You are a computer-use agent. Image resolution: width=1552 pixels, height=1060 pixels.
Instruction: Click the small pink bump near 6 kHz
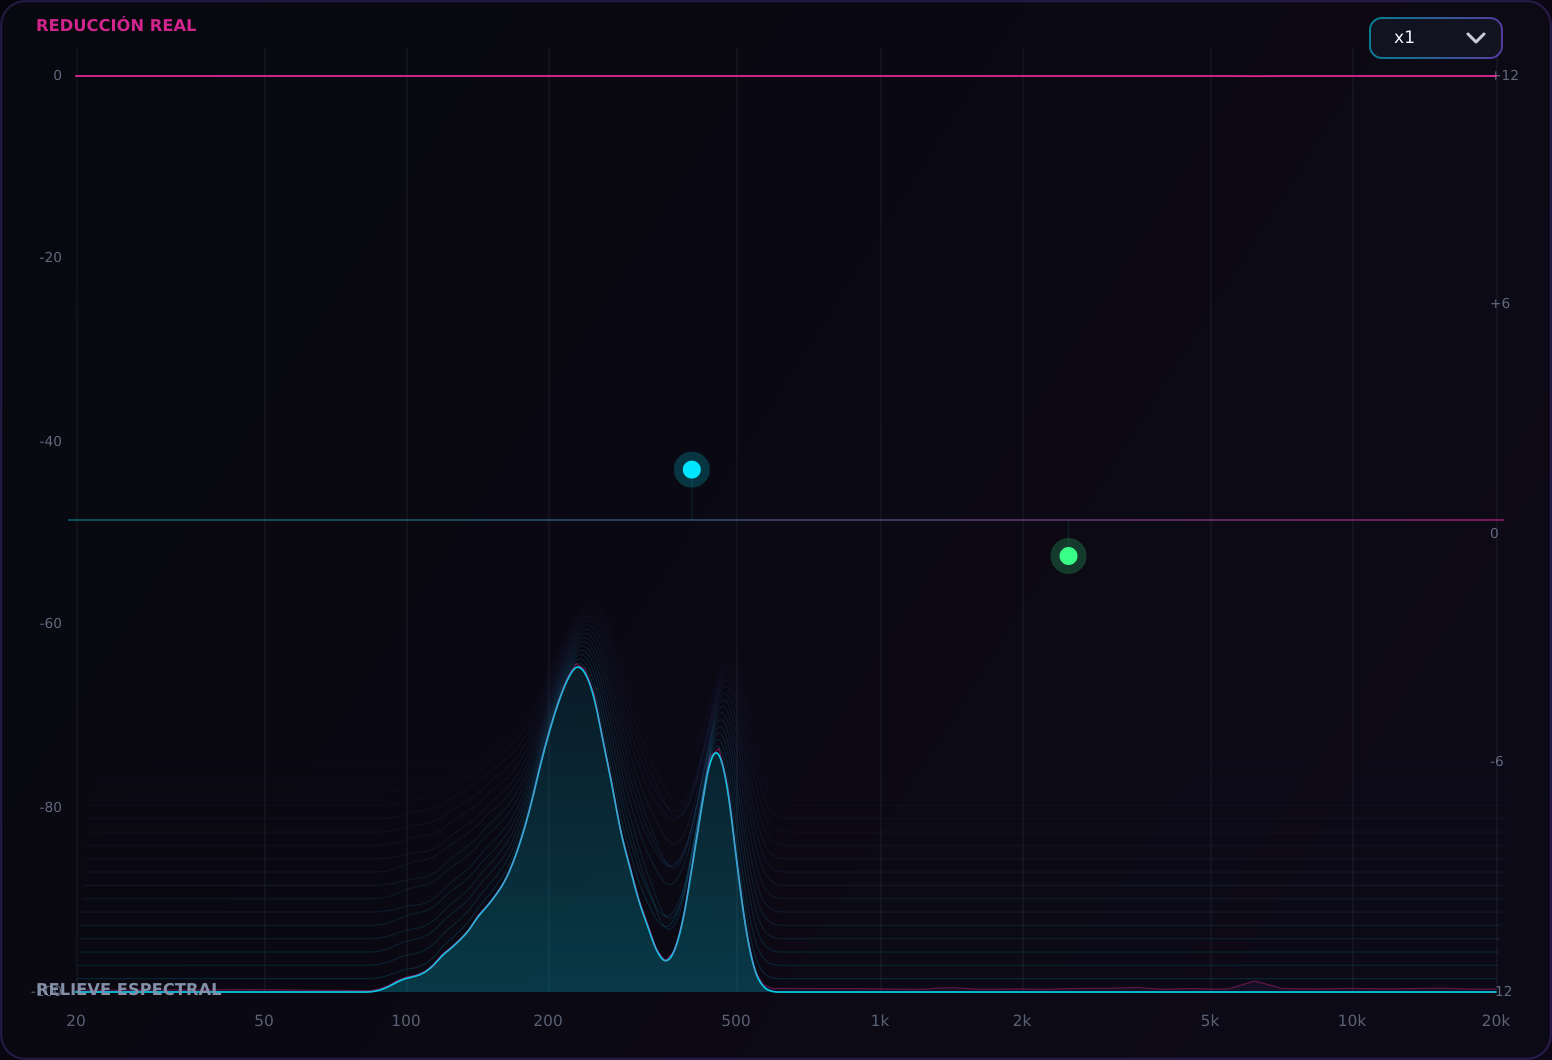tap(1254, 983)
